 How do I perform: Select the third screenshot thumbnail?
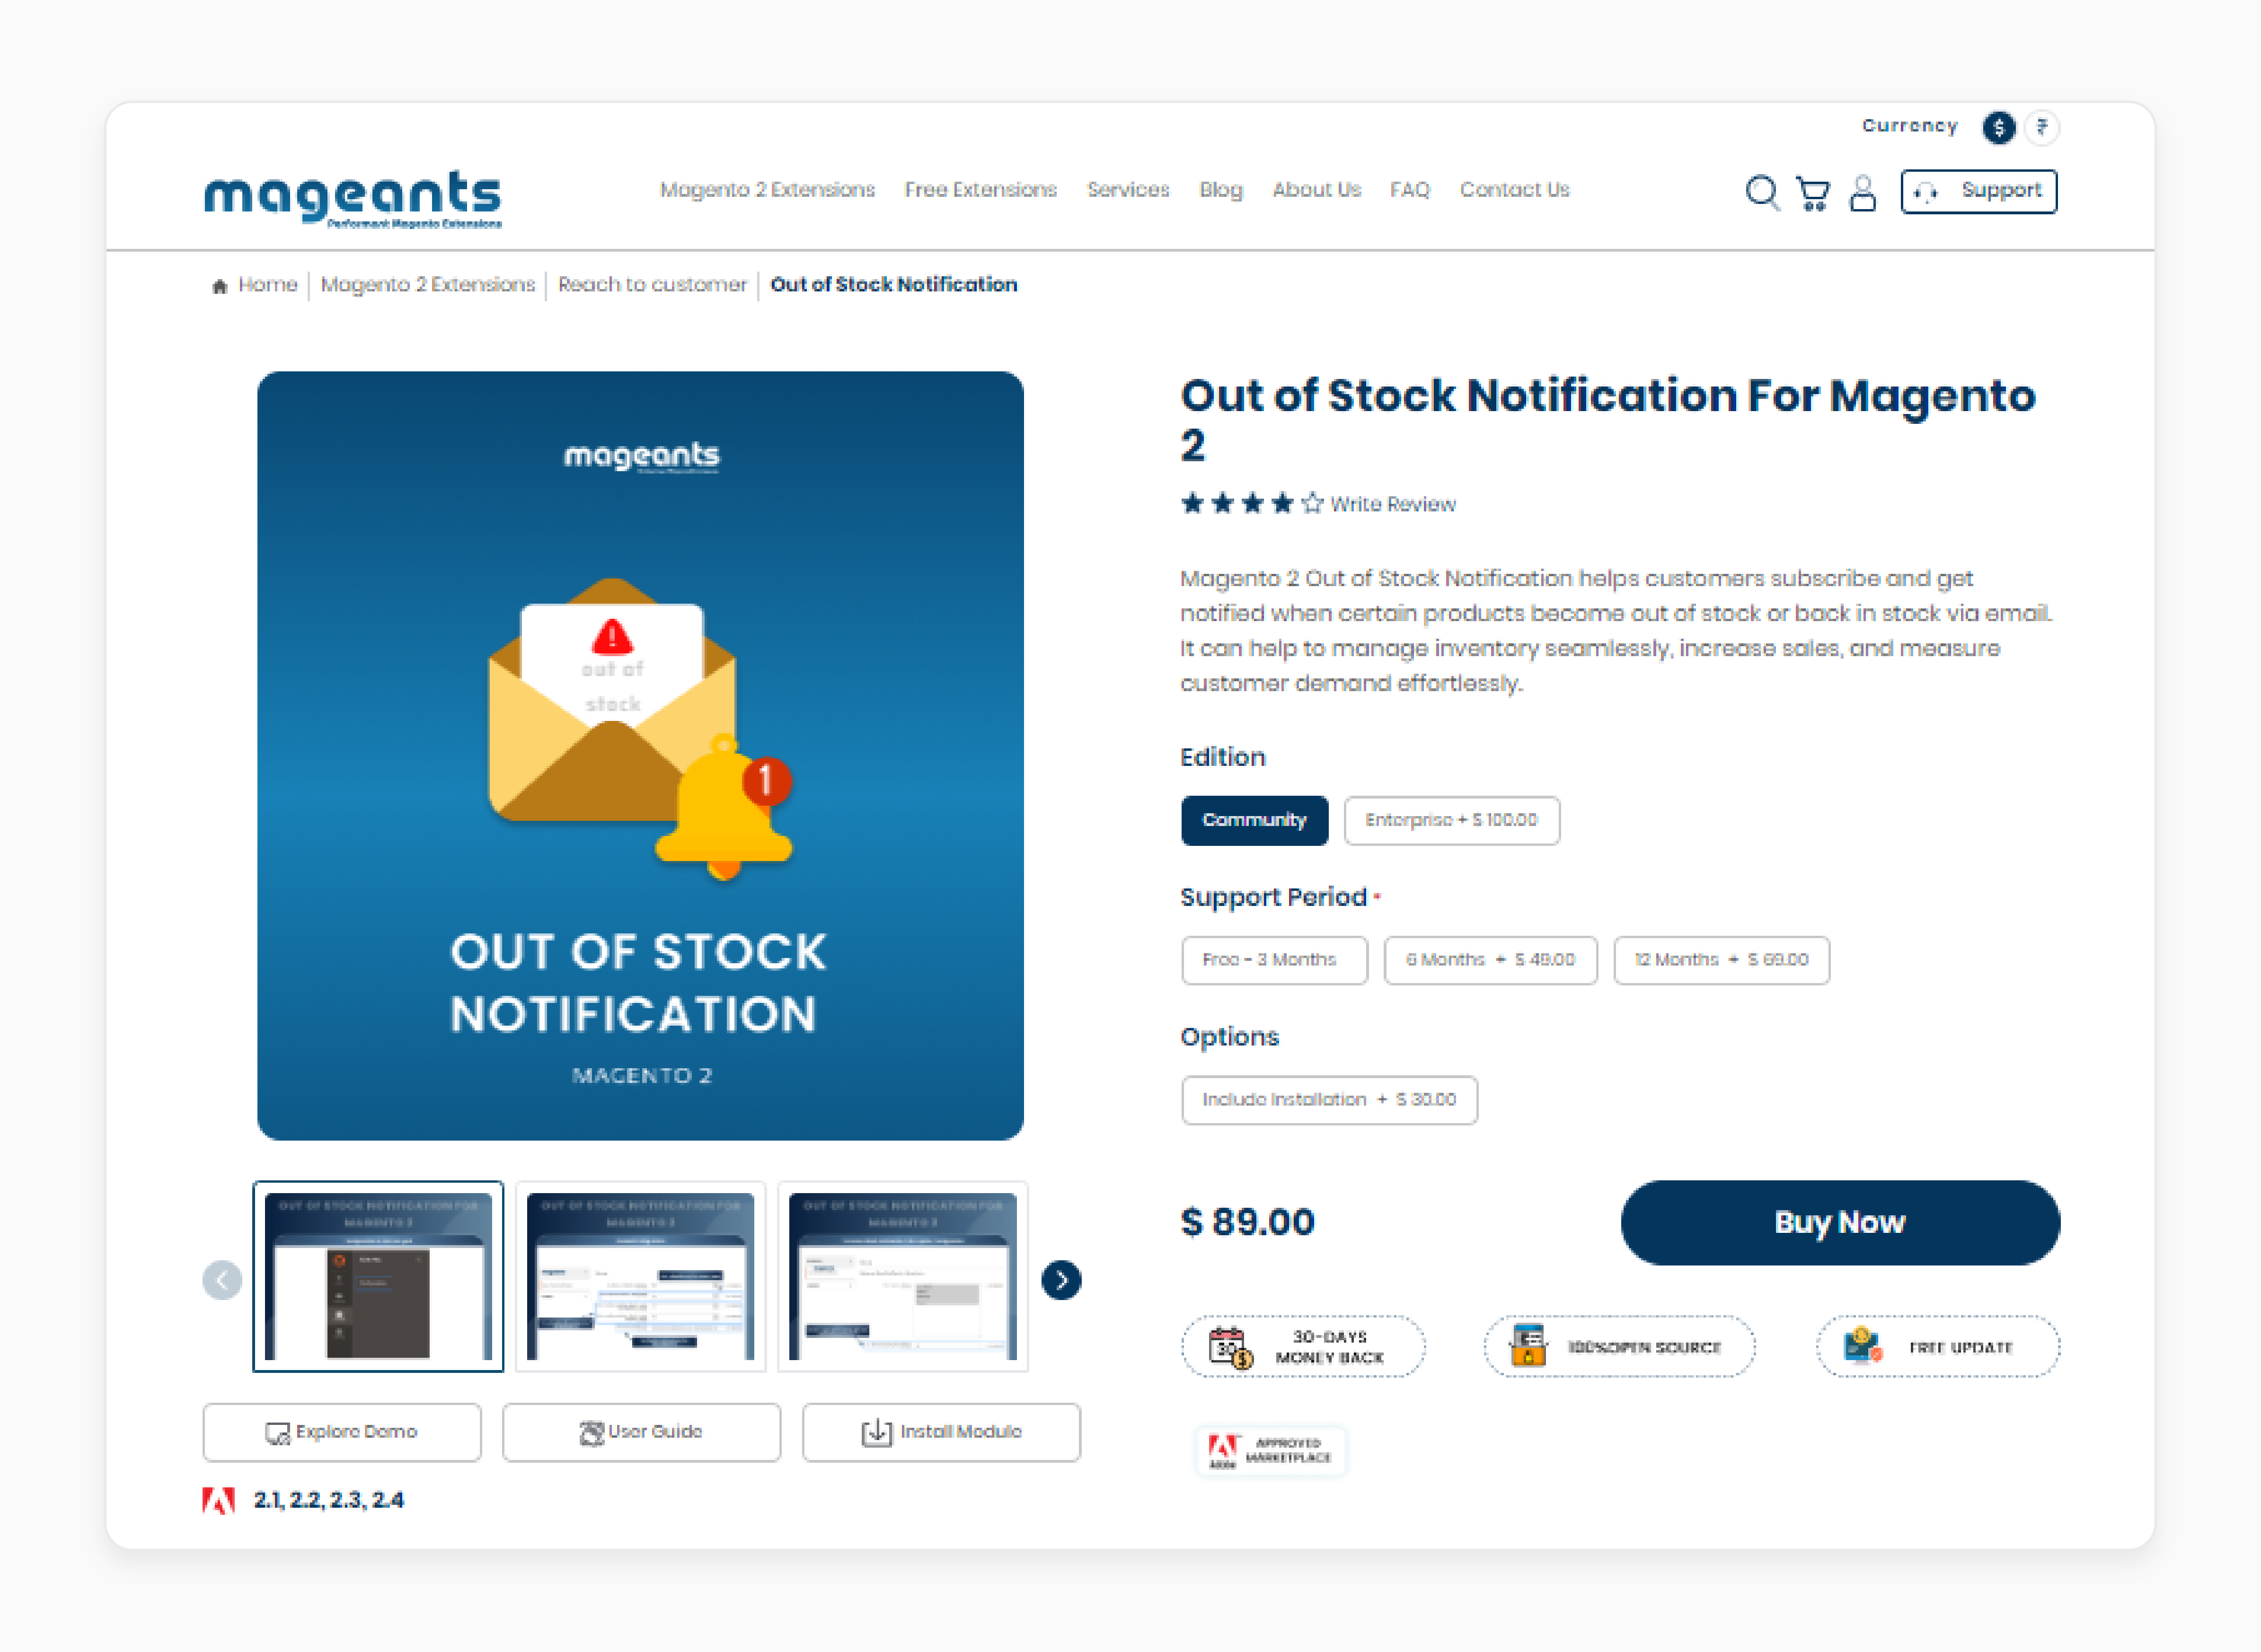click(903, 1277)
